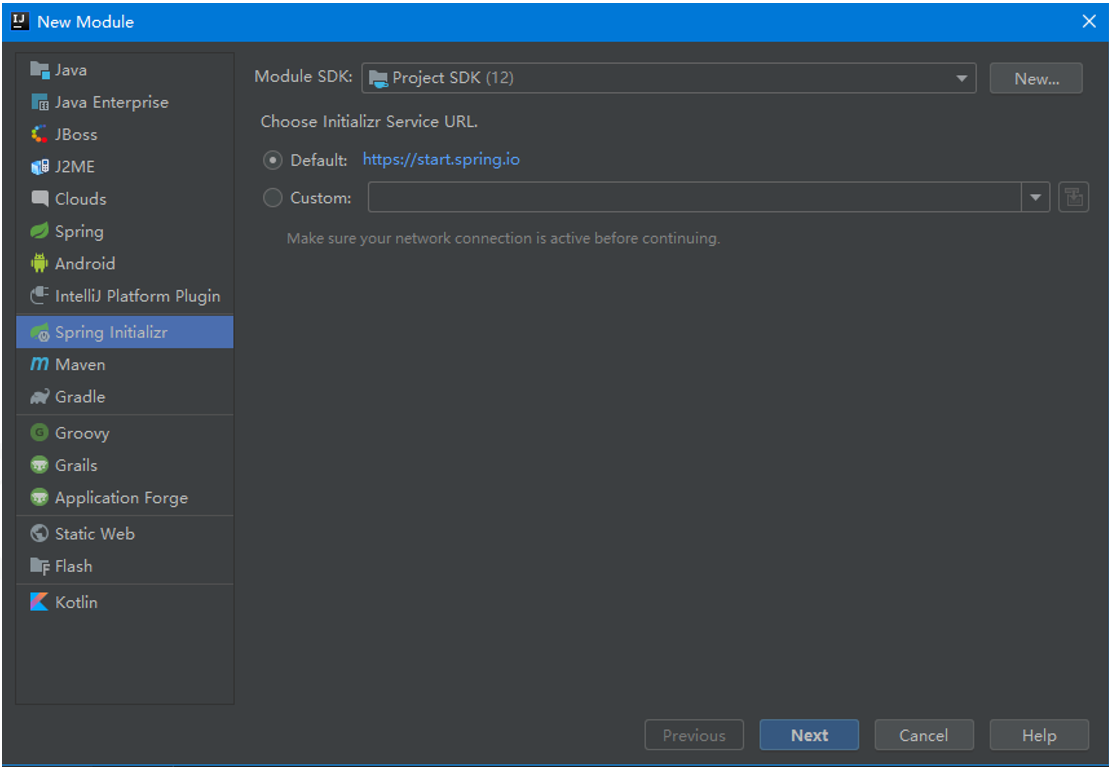Click the New... SDK button

[x=1036, y=78]
